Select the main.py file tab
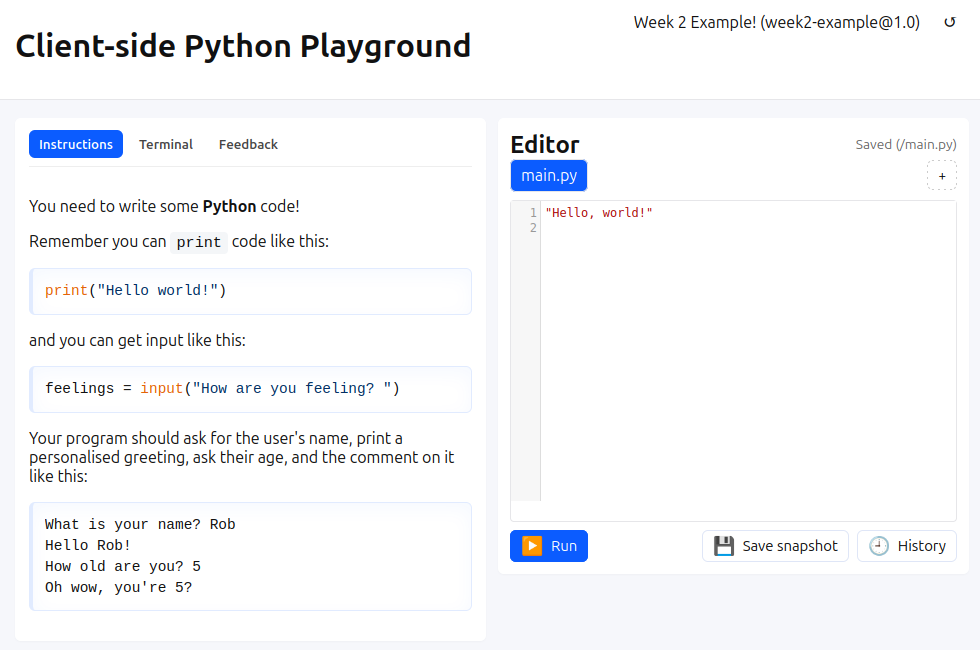Image resolution: width=980 pixels, height=650 pixels. (x=549, y=176)
